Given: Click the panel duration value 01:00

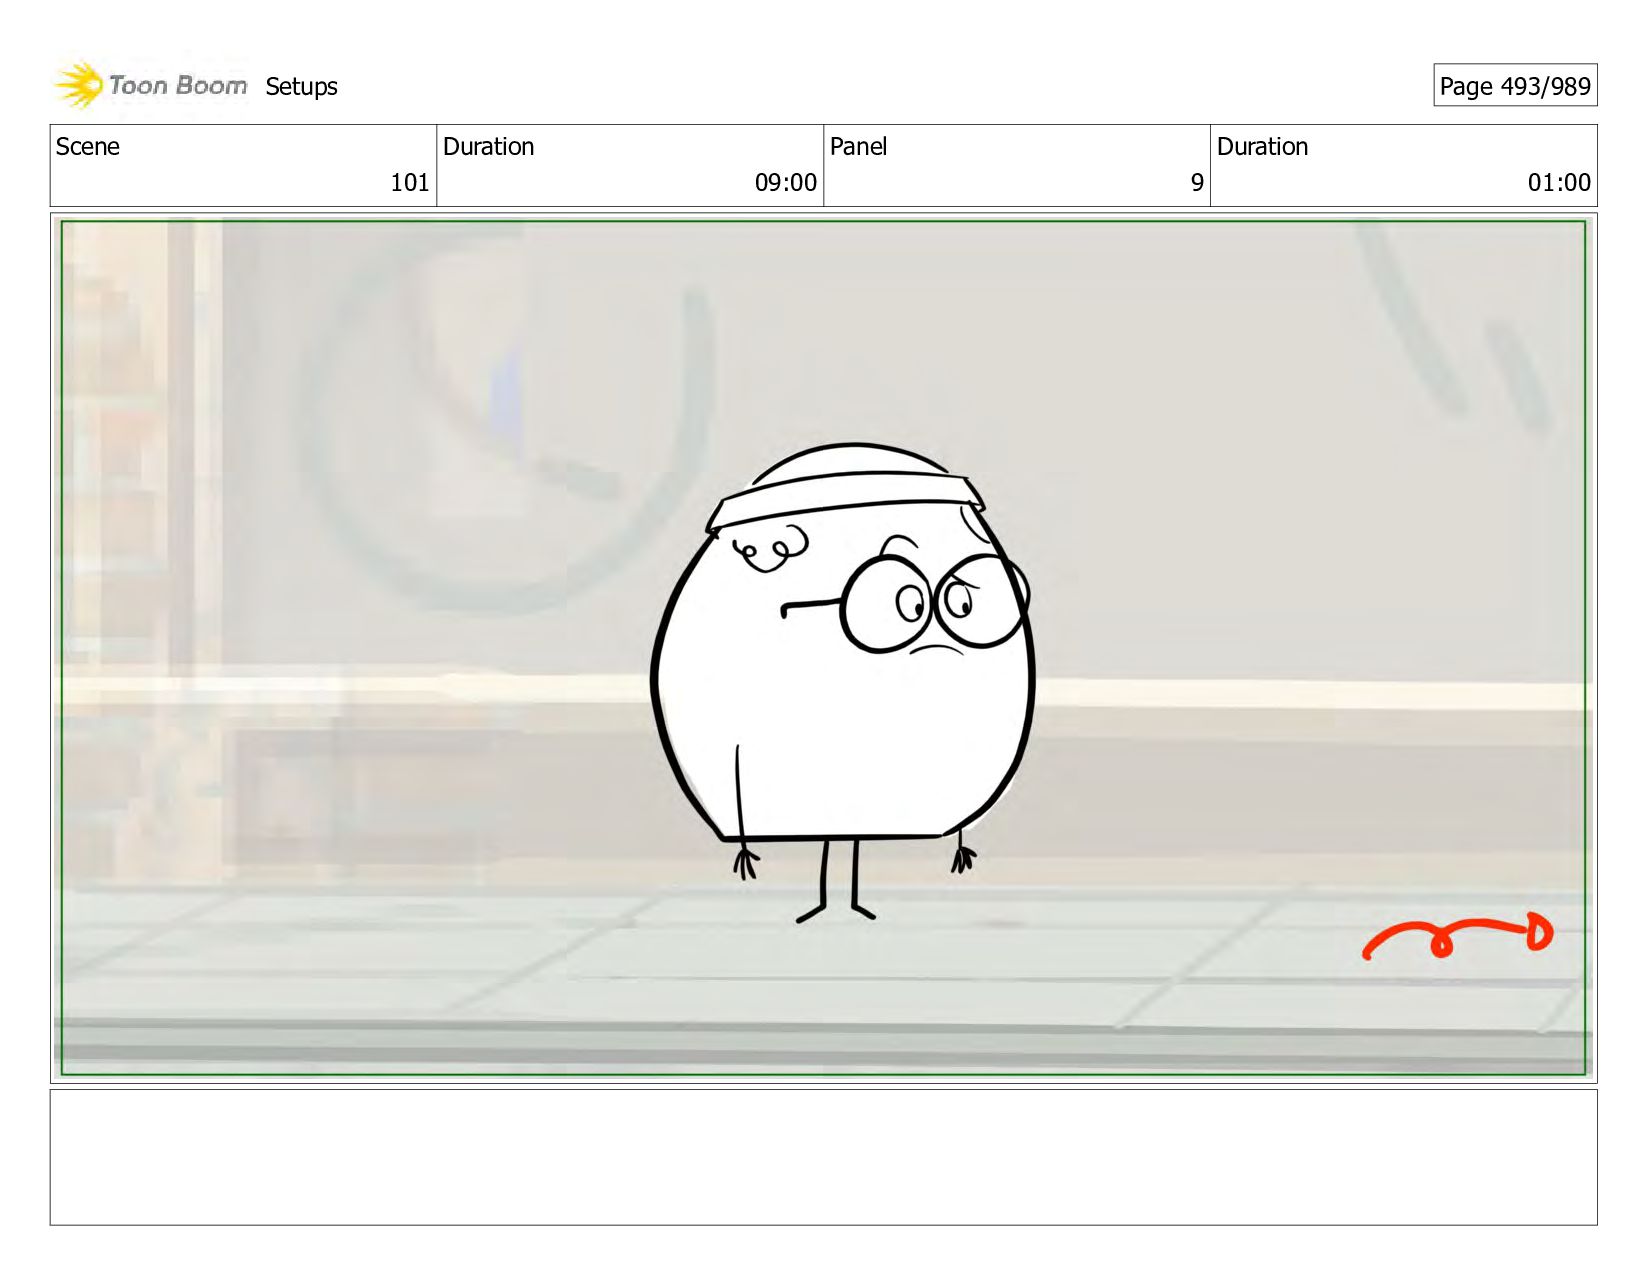Looking at the screenshot, I should coord(1558,183).
